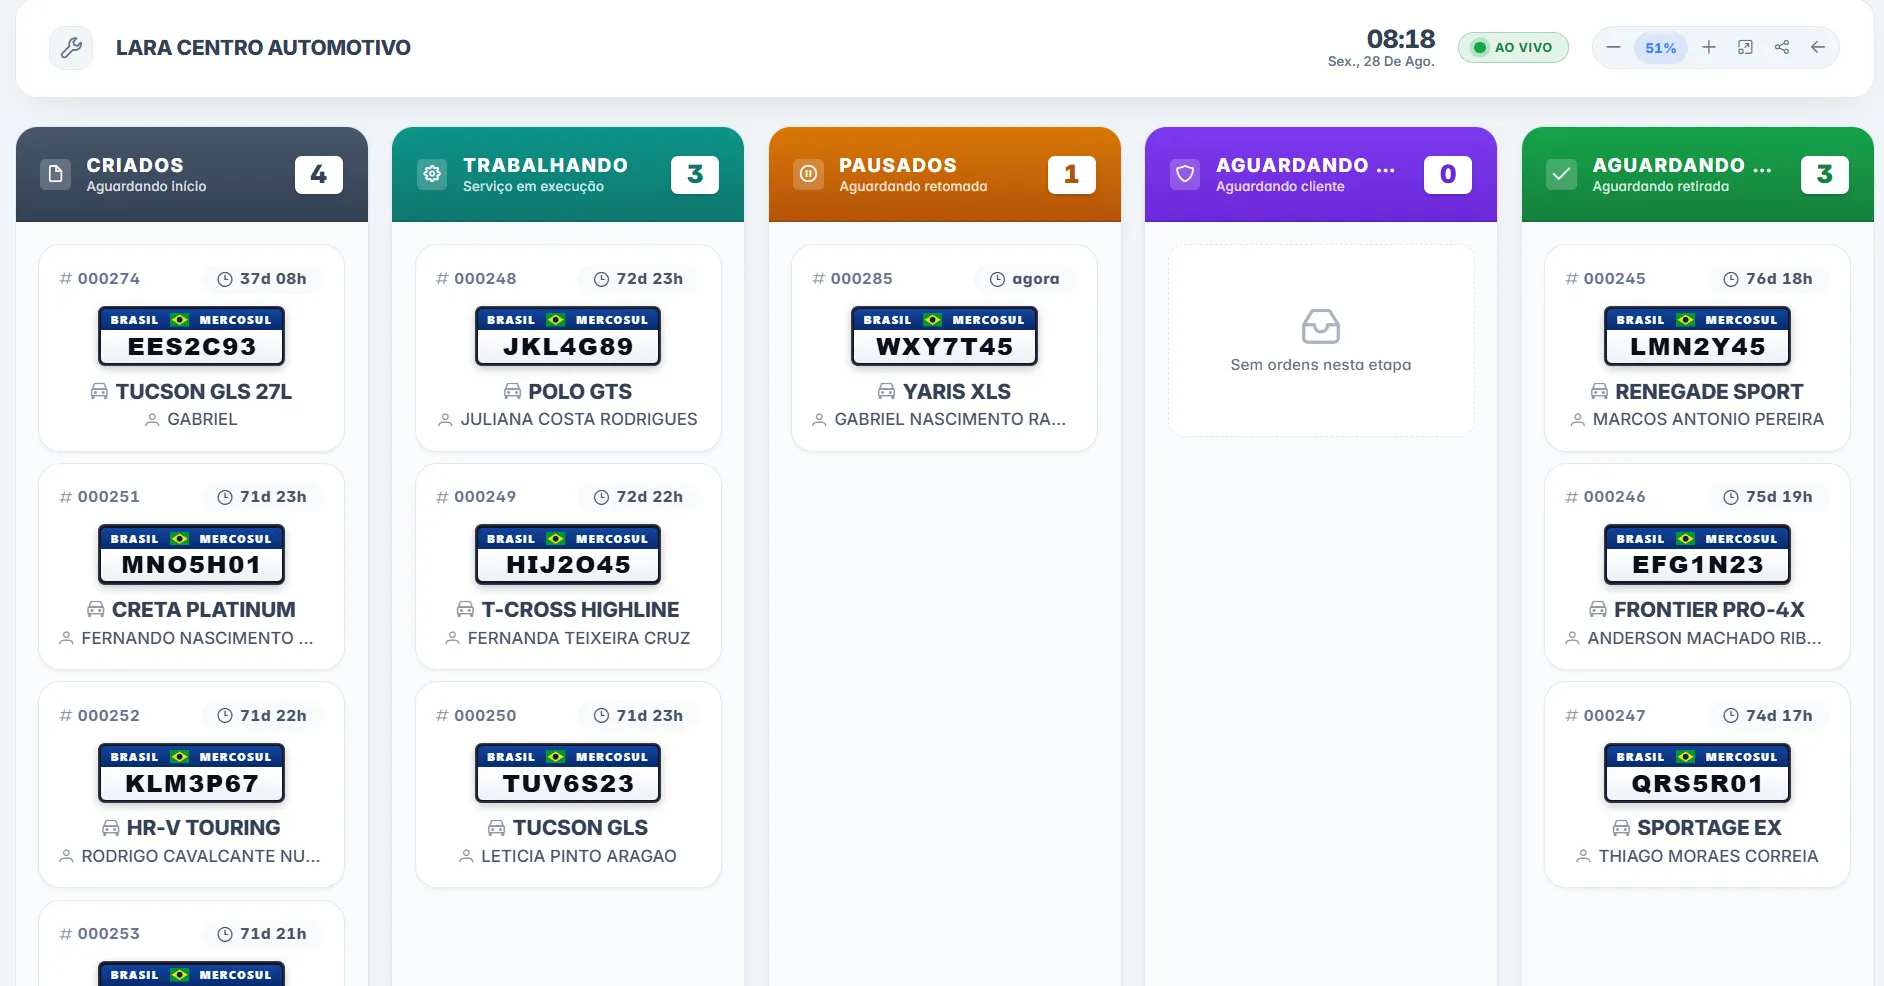
Task: Click the 74d 17h time badge
Action: point(1768,716)
